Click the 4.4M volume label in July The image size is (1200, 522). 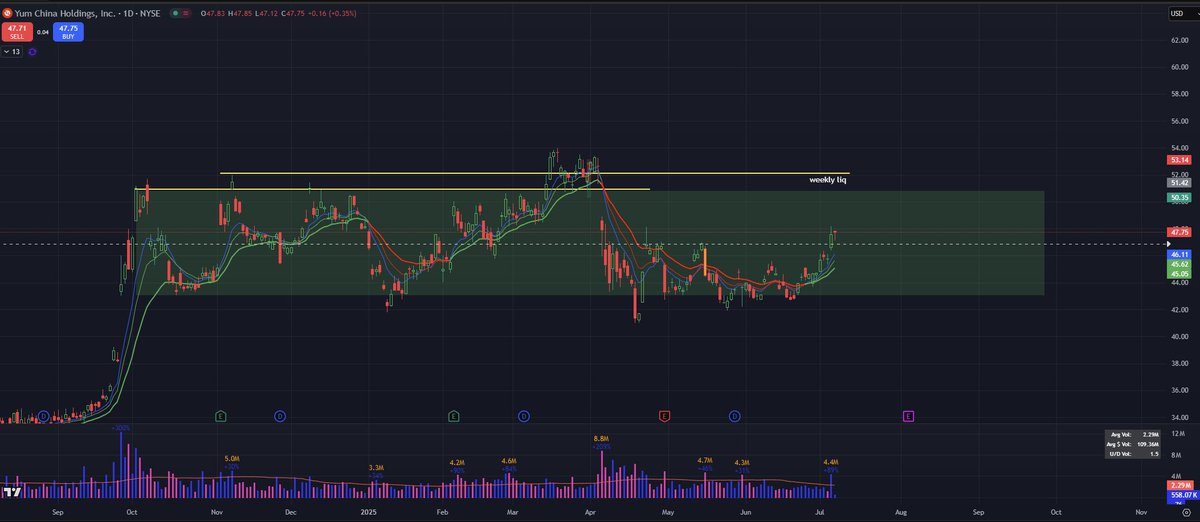pyautogui.click(x=830, y=462)
